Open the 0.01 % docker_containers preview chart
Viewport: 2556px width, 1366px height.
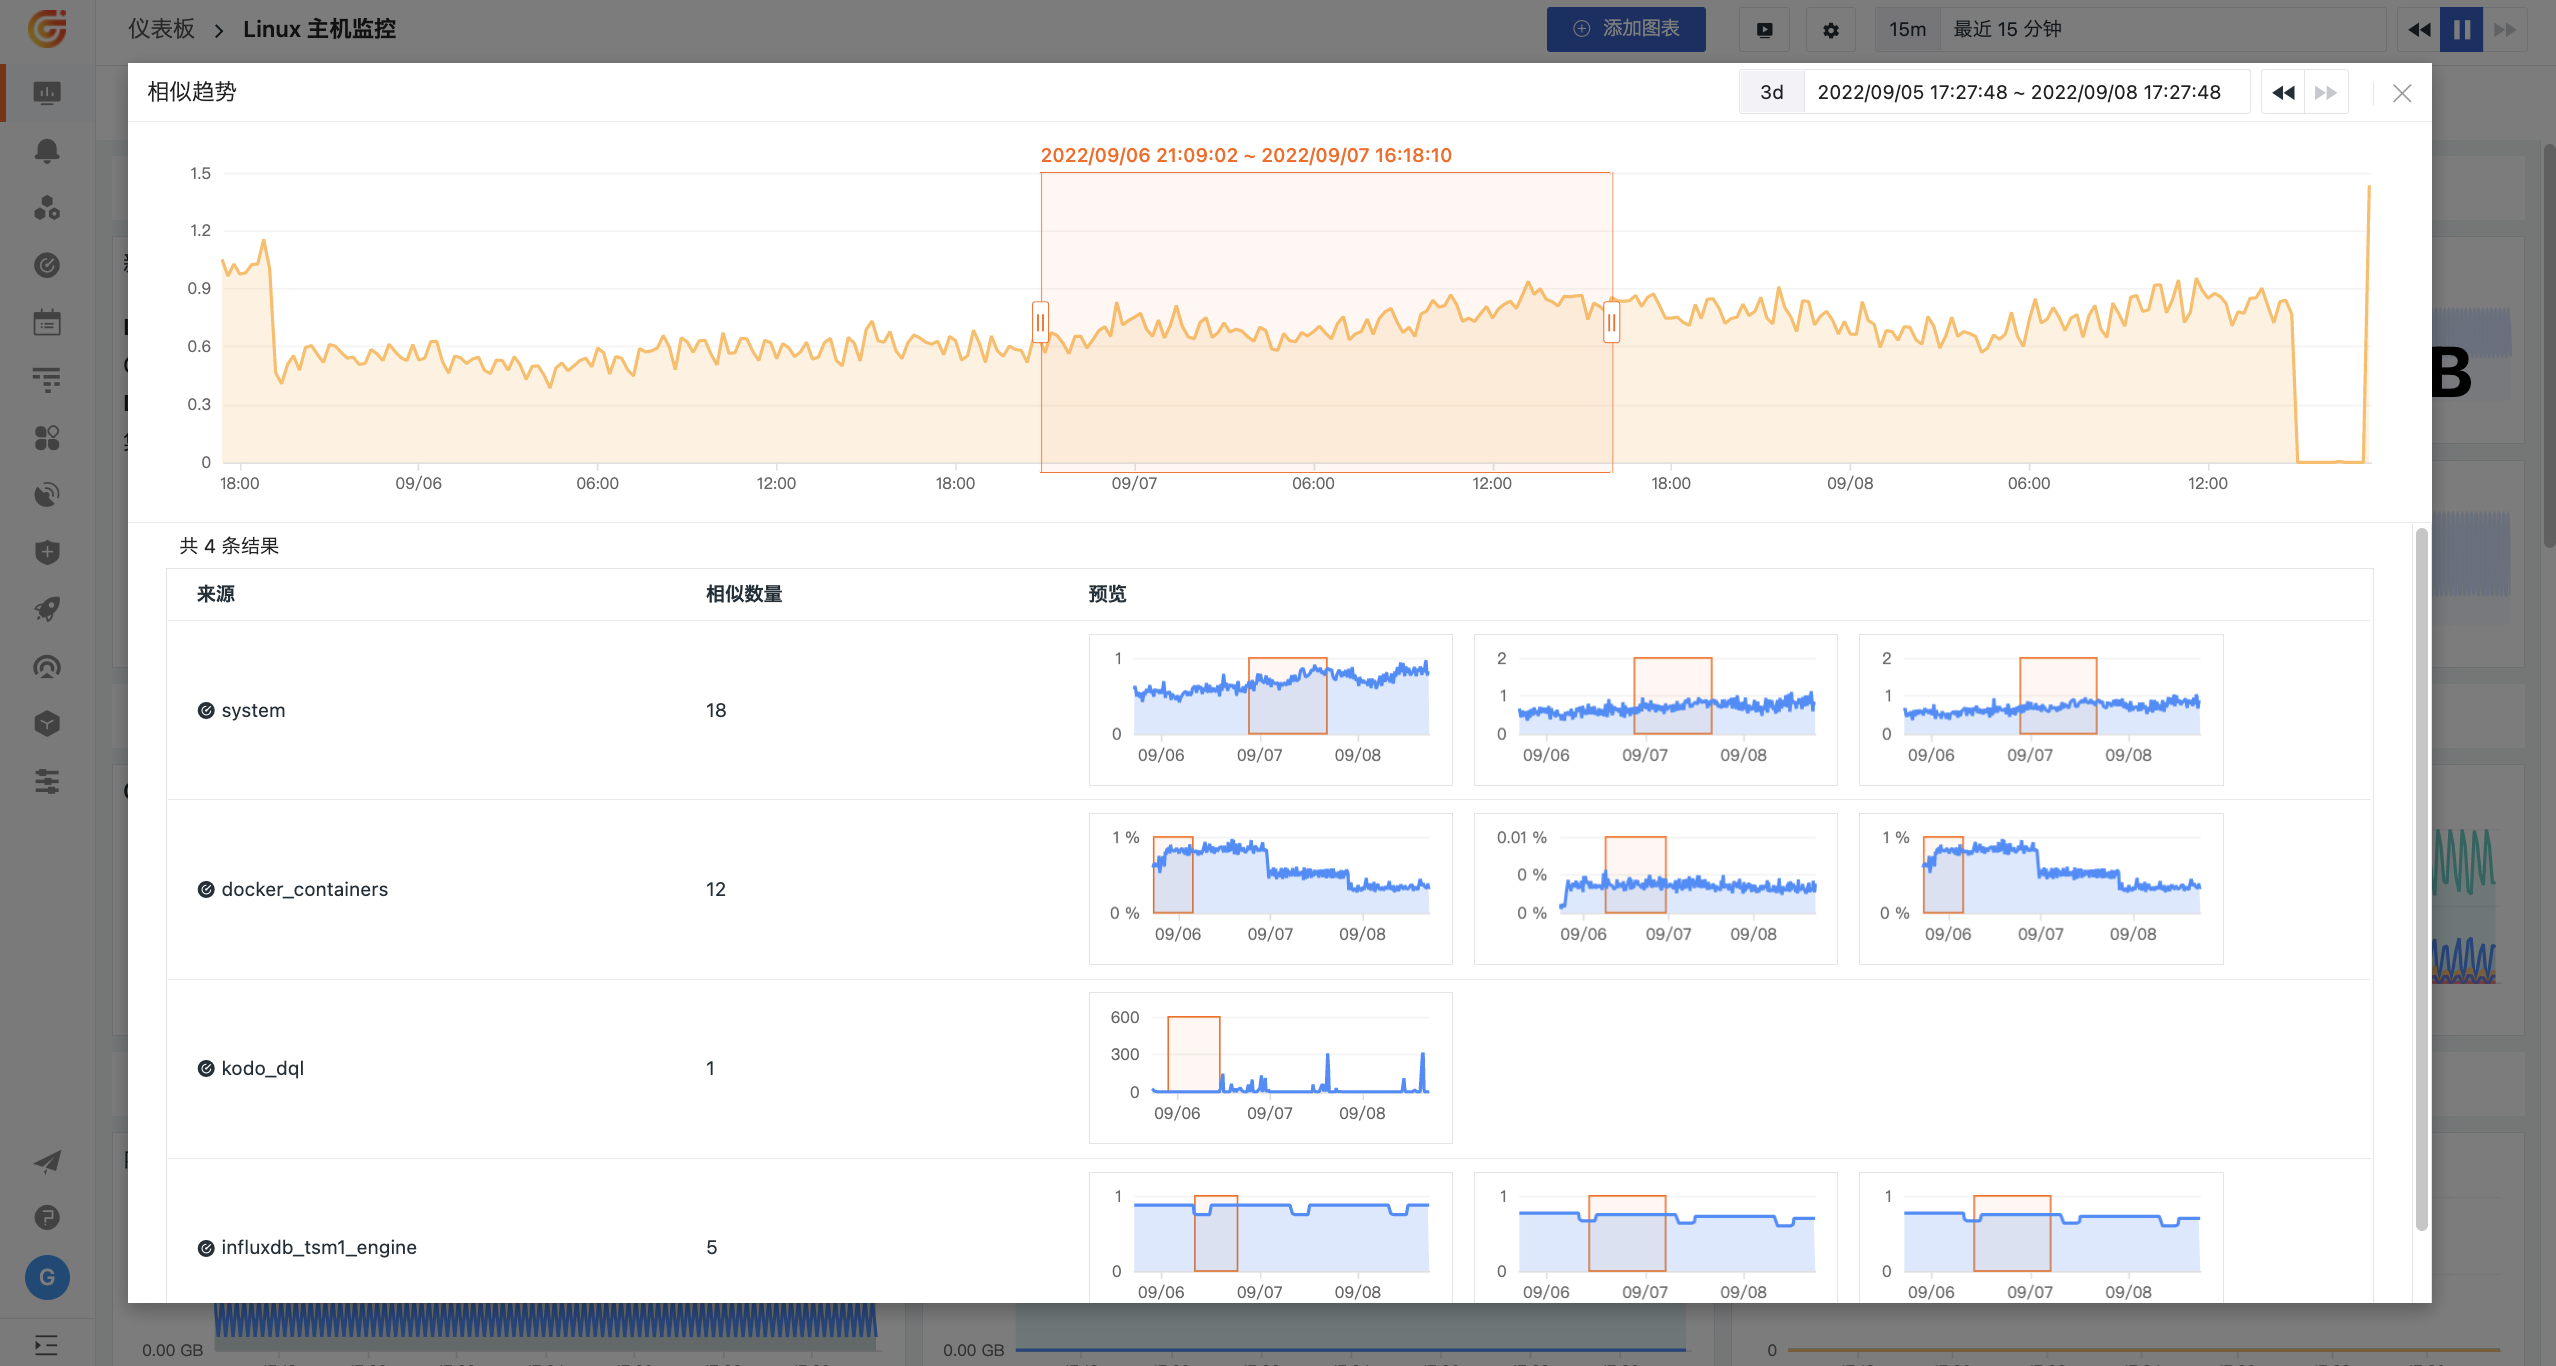pos(1655,889)
